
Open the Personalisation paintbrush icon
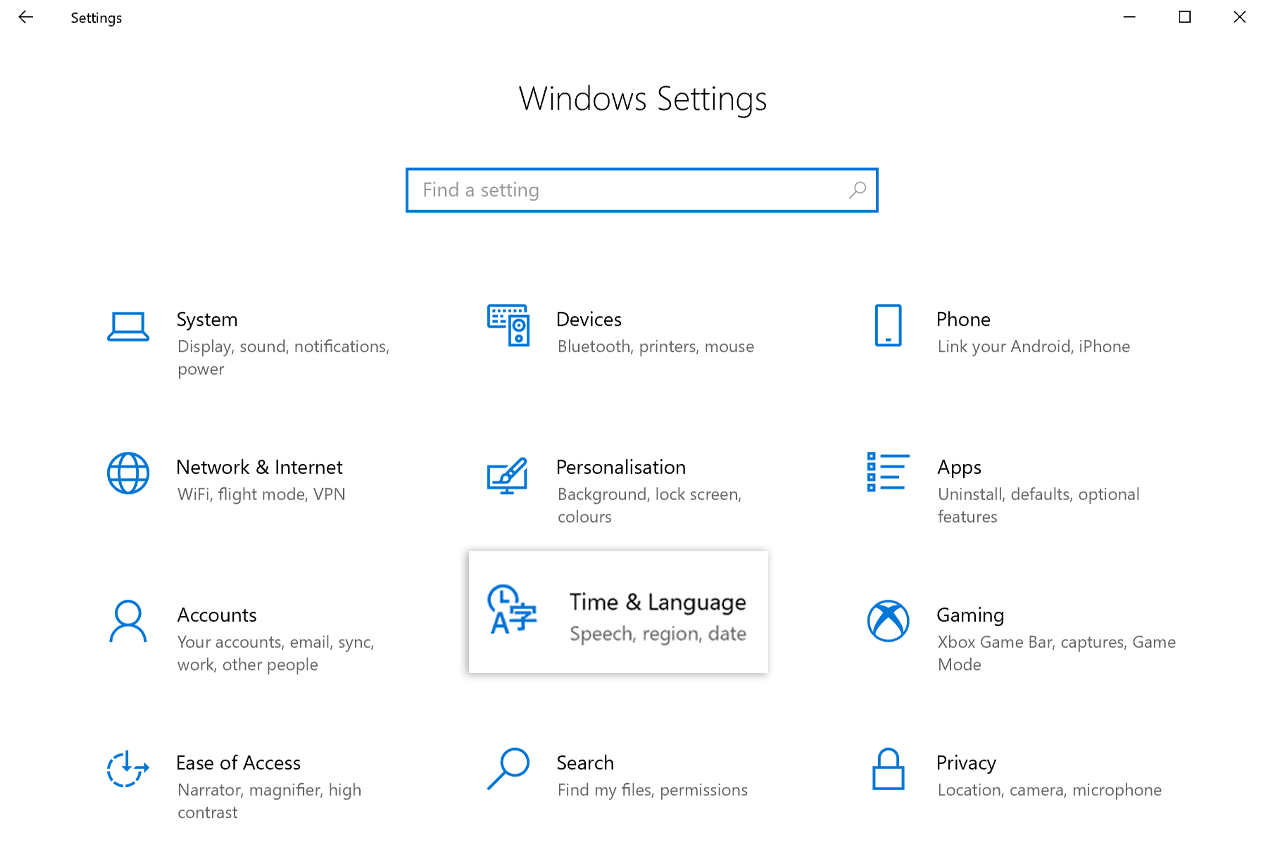coord(507,475)
